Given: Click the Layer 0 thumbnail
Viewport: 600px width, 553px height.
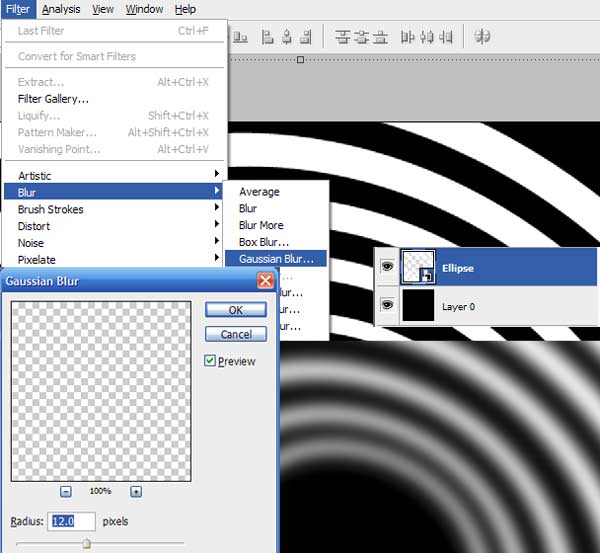Looking at the screenshot, I should [x=418, y=305].
